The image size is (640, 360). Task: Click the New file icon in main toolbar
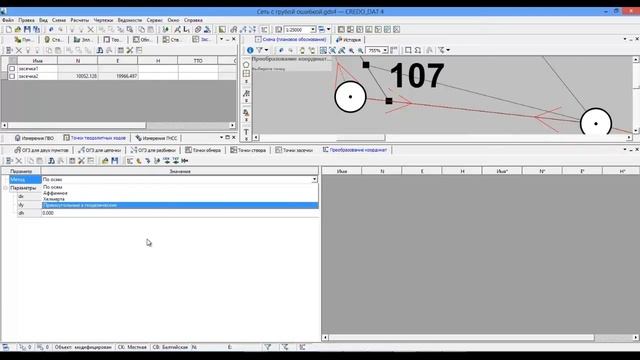[x=9, y=29]
